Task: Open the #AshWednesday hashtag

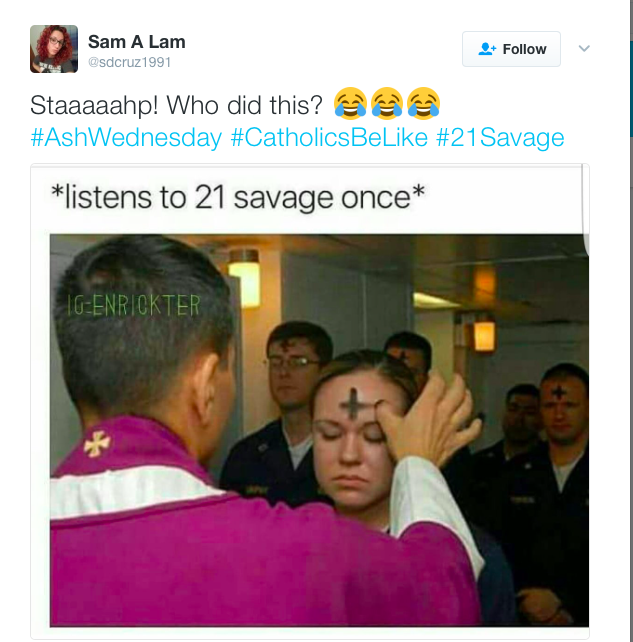Action: [126, 138]
